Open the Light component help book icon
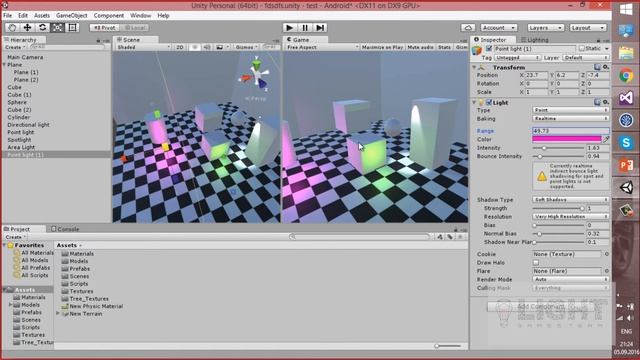640x360 pixels. pos(598,102)
